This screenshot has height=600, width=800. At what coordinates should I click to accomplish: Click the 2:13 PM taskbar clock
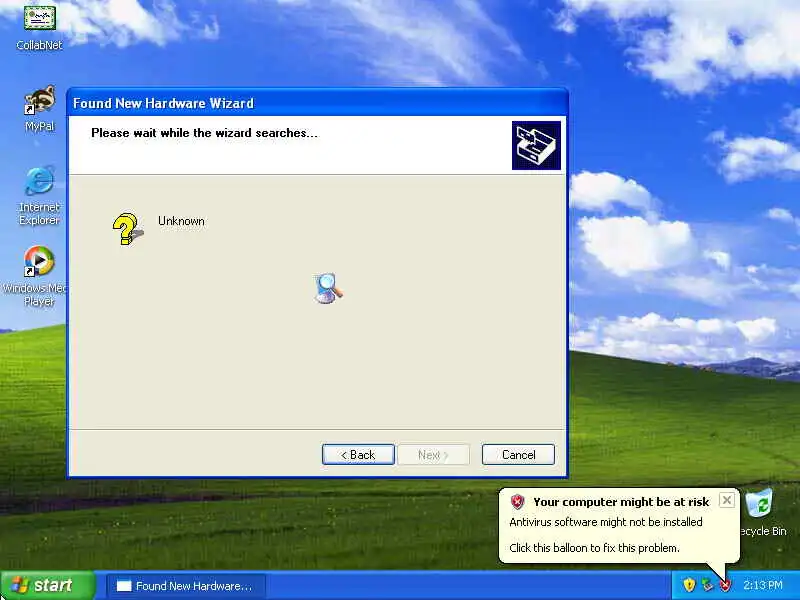(x=763, y=585)
